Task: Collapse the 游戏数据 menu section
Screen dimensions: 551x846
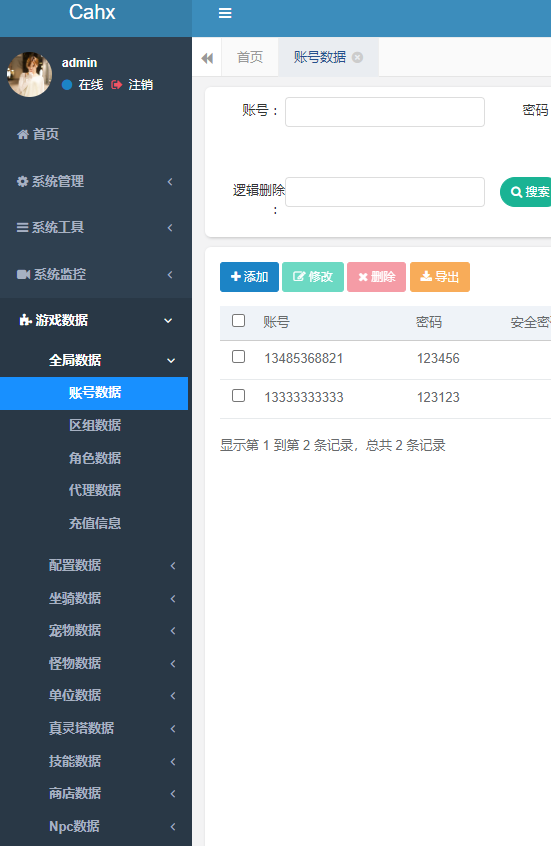Action: coord(96,320)
